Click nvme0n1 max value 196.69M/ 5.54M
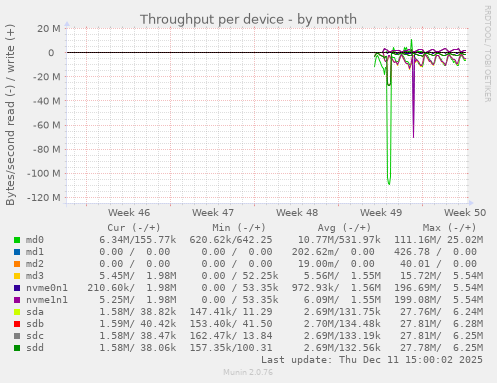 coord(439,288)
